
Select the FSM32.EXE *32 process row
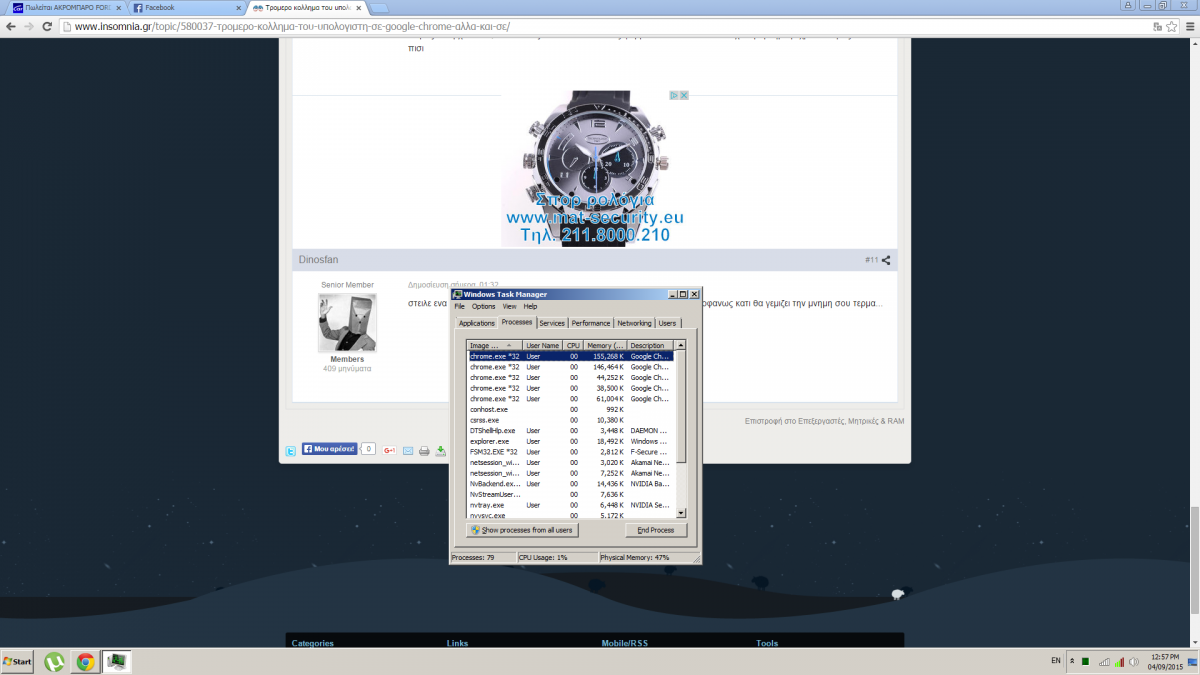(572, 452)
